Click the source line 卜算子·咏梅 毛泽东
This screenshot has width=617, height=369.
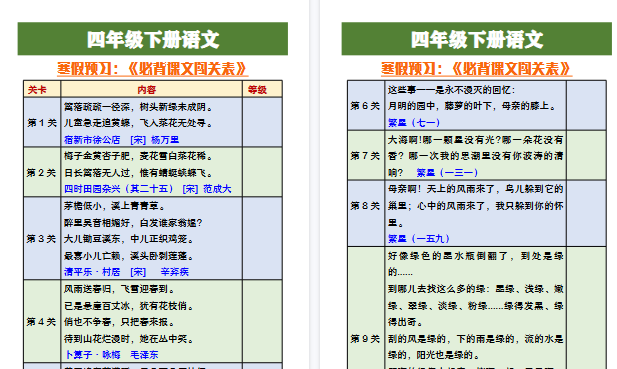111,355
